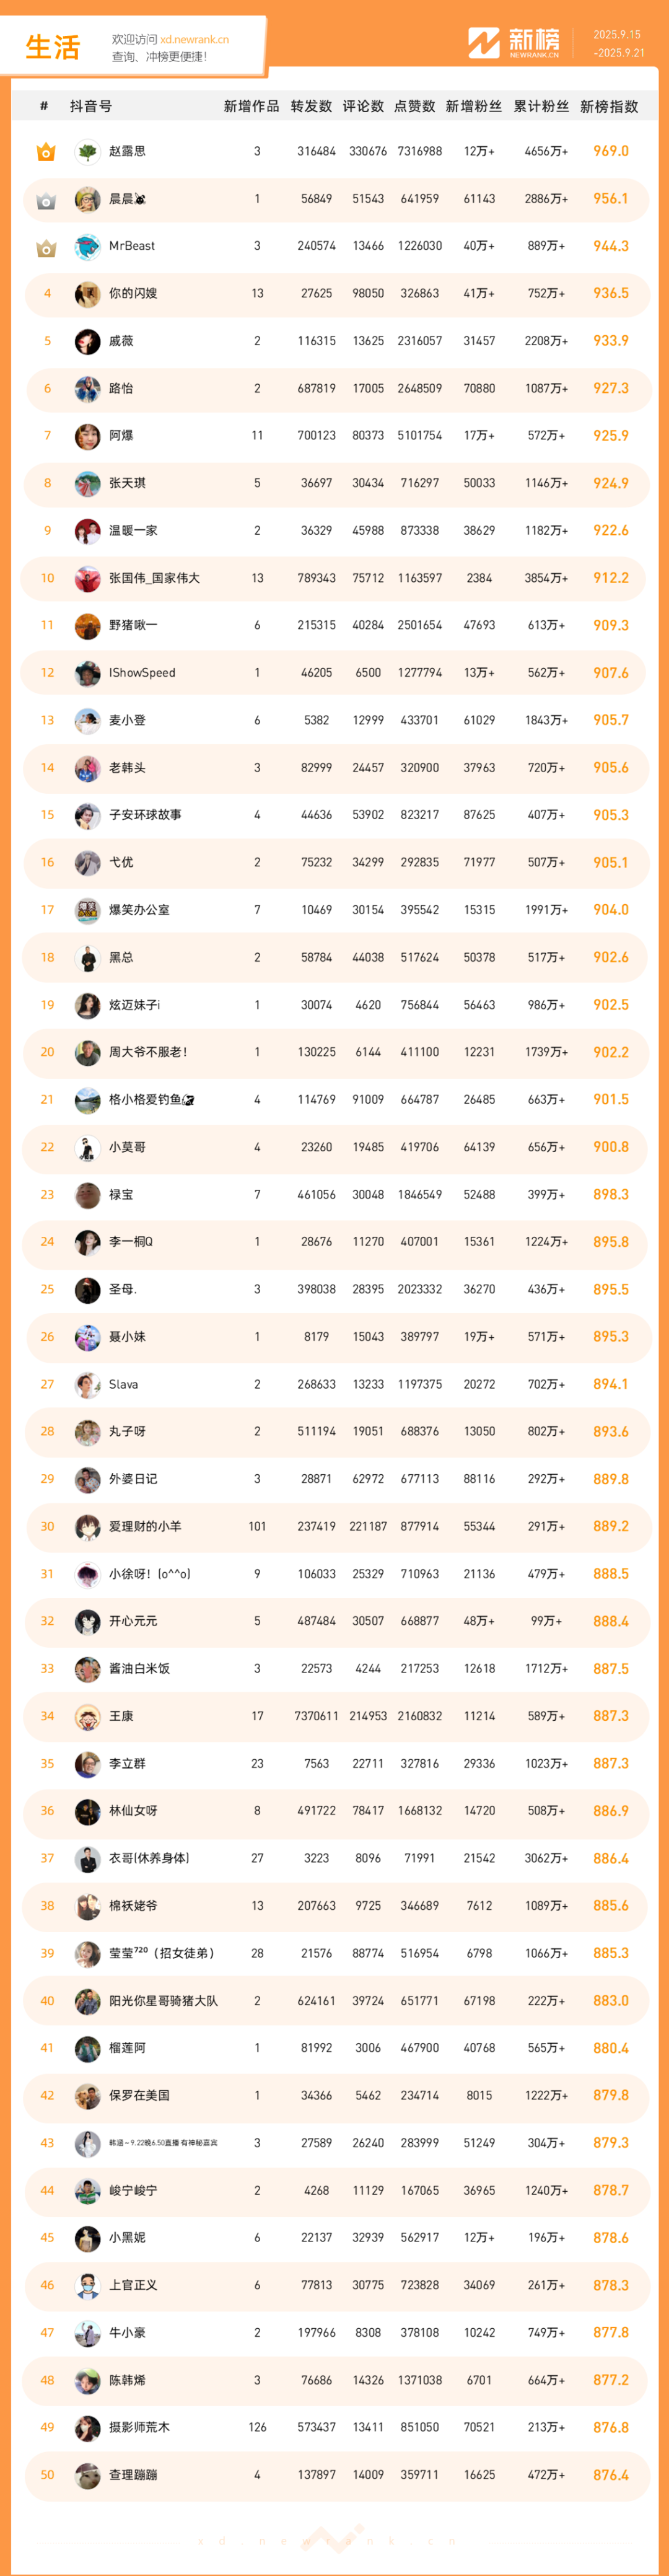Image resolution: width=669 pixels, height=2576 pixels.
Task: Open 赵露思's avatar
Action: point(87,152)
